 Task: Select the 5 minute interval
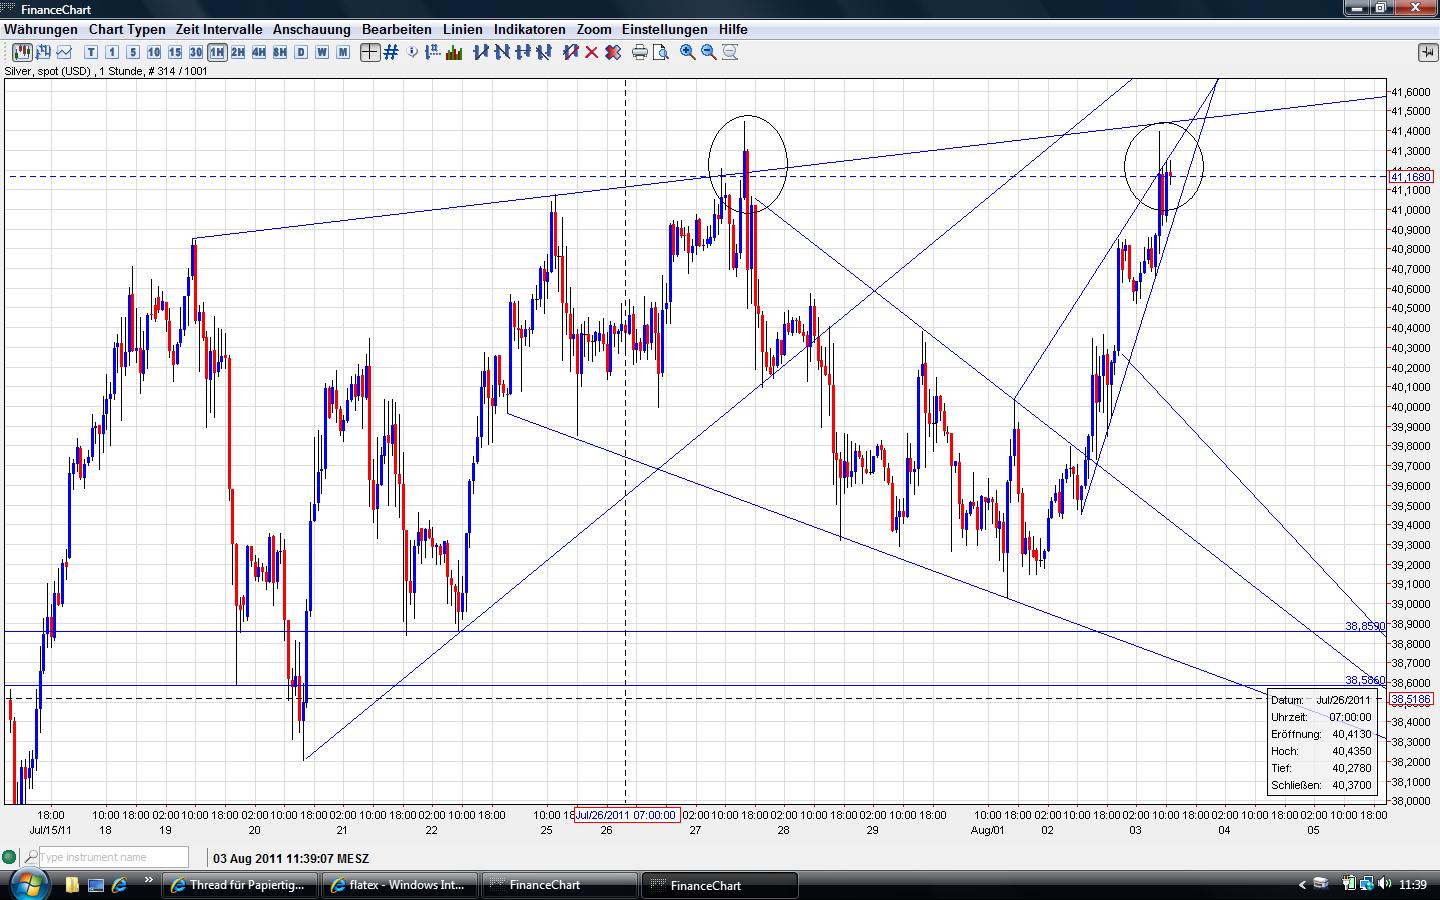point(133,52)
